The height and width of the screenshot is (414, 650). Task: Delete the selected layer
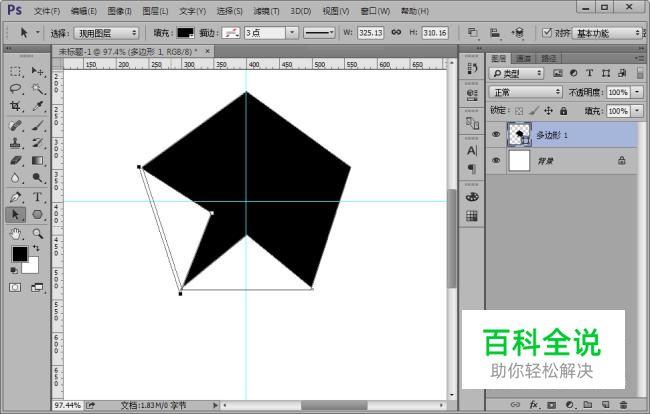623,404
